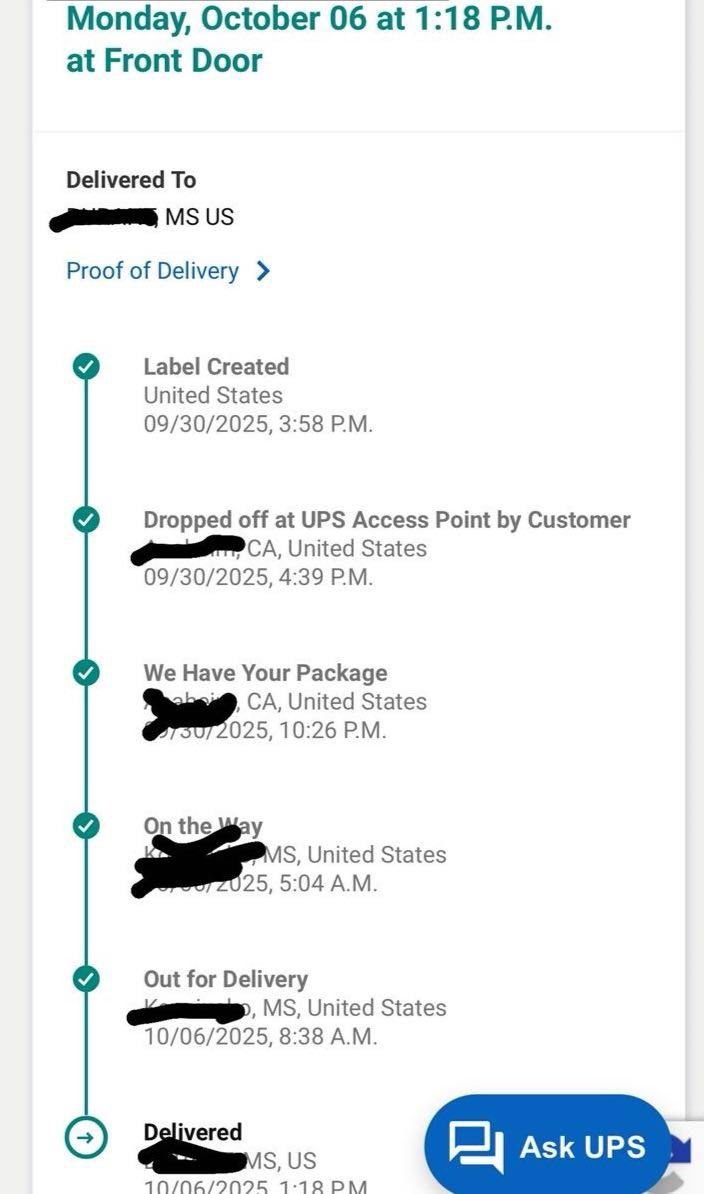Click the chat bubble icon in Ask UPS
704x1194 pixels.
(x=475, y=1146)
